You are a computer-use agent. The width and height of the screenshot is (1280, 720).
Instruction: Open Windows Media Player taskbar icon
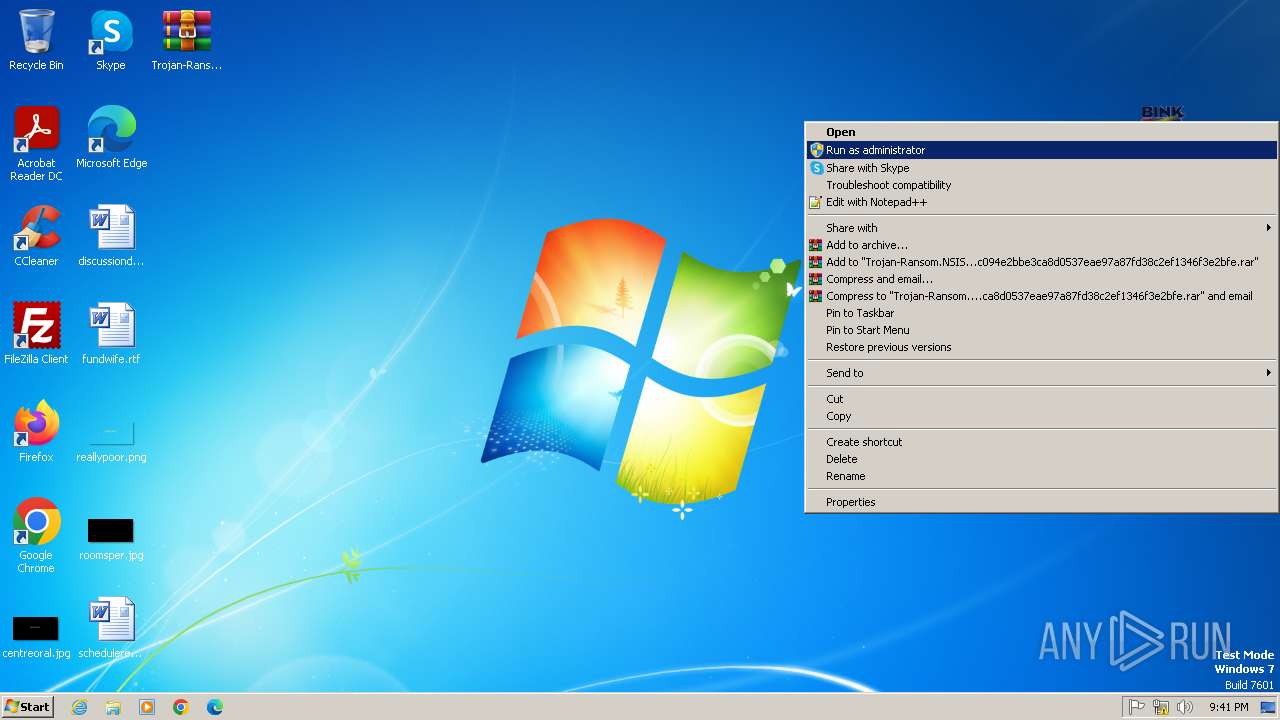[147, 707]
